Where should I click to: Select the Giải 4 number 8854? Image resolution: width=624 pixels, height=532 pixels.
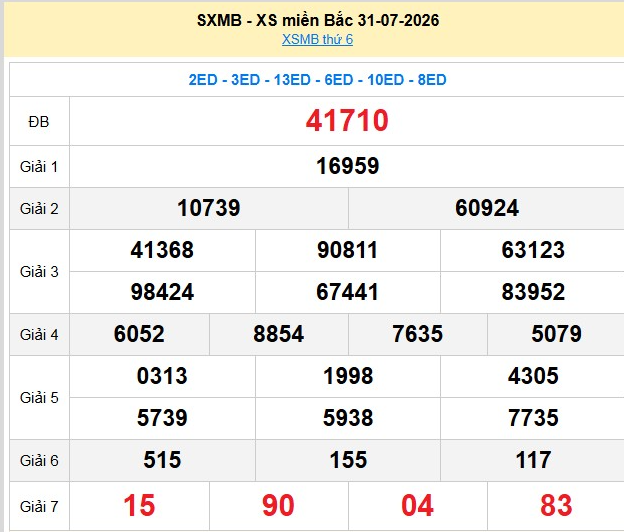[279, 334]
